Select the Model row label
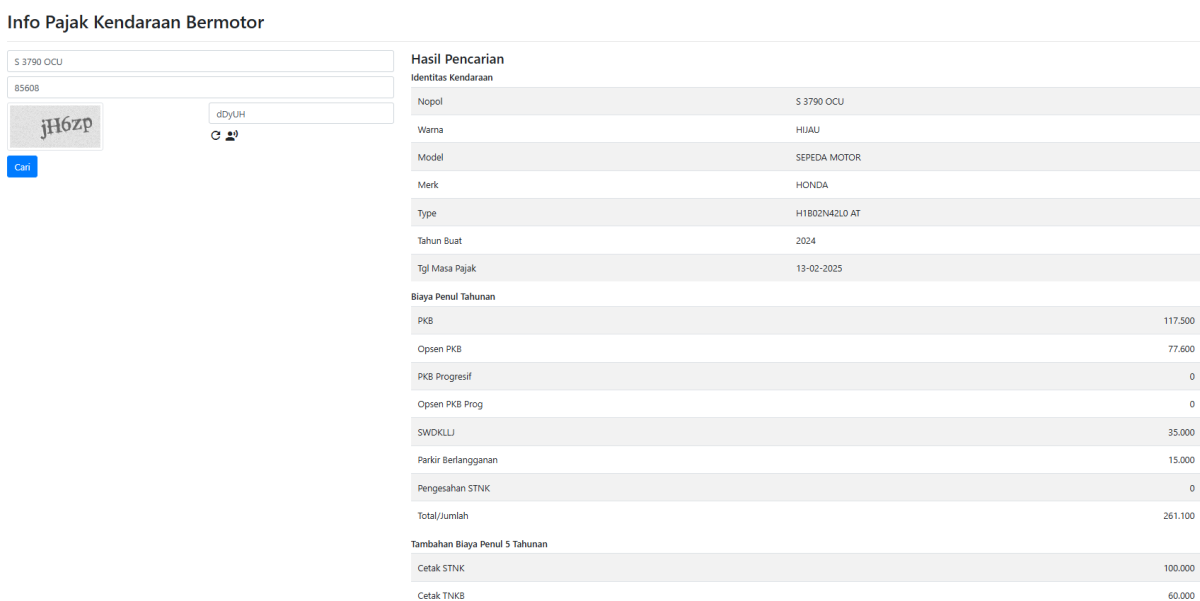This screenshot has height=601, width=1200. [430, 157]
